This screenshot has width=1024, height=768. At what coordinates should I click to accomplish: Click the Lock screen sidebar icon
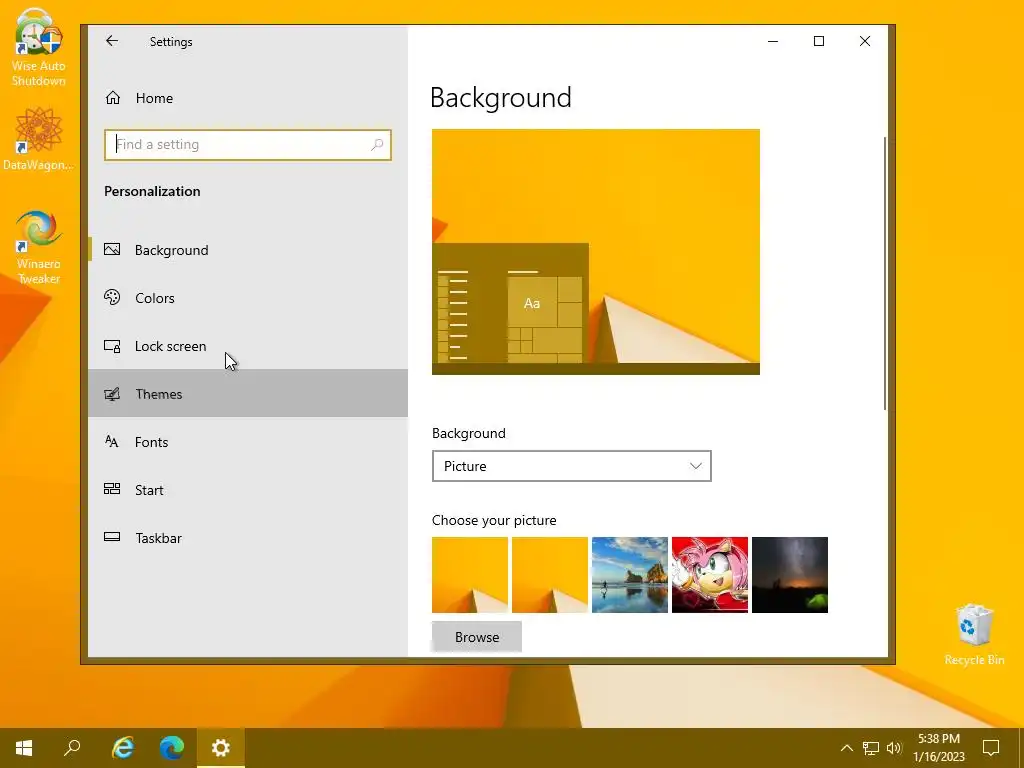pos(112,346)
